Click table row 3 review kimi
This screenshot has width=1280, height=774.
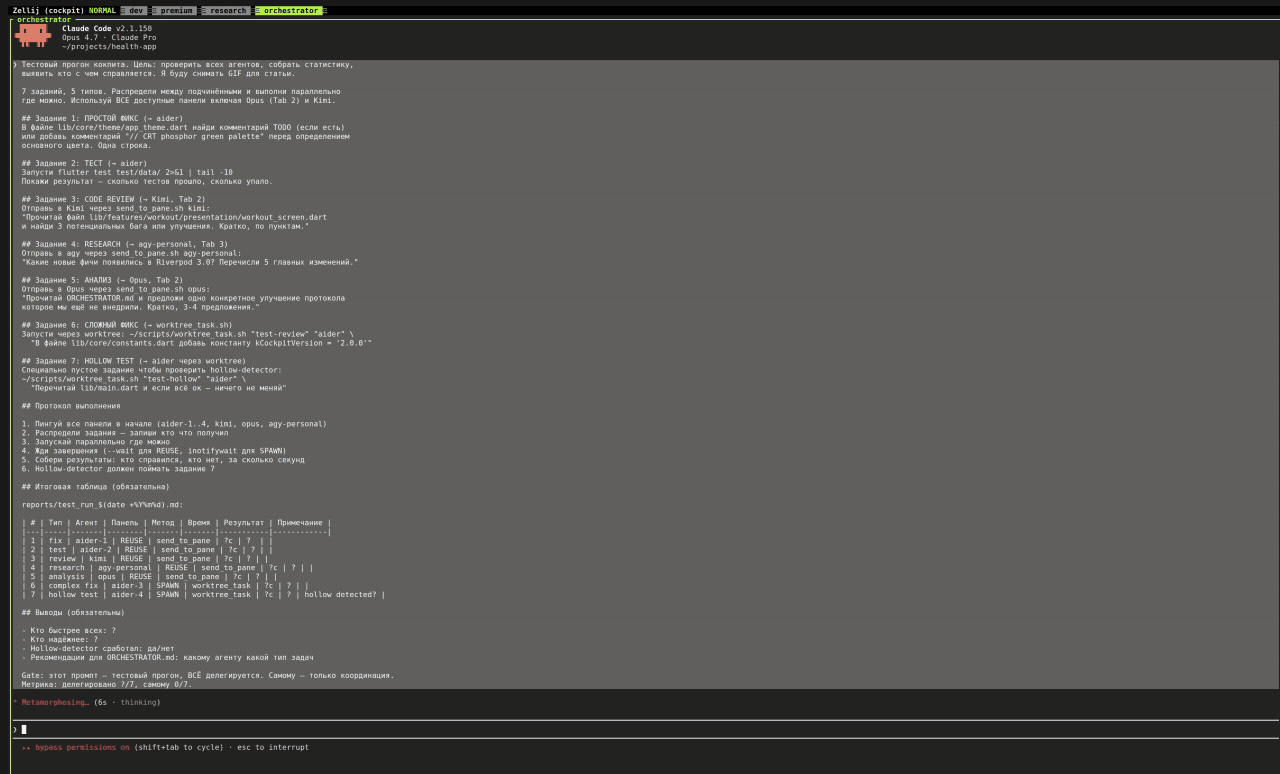click(145, 559)
